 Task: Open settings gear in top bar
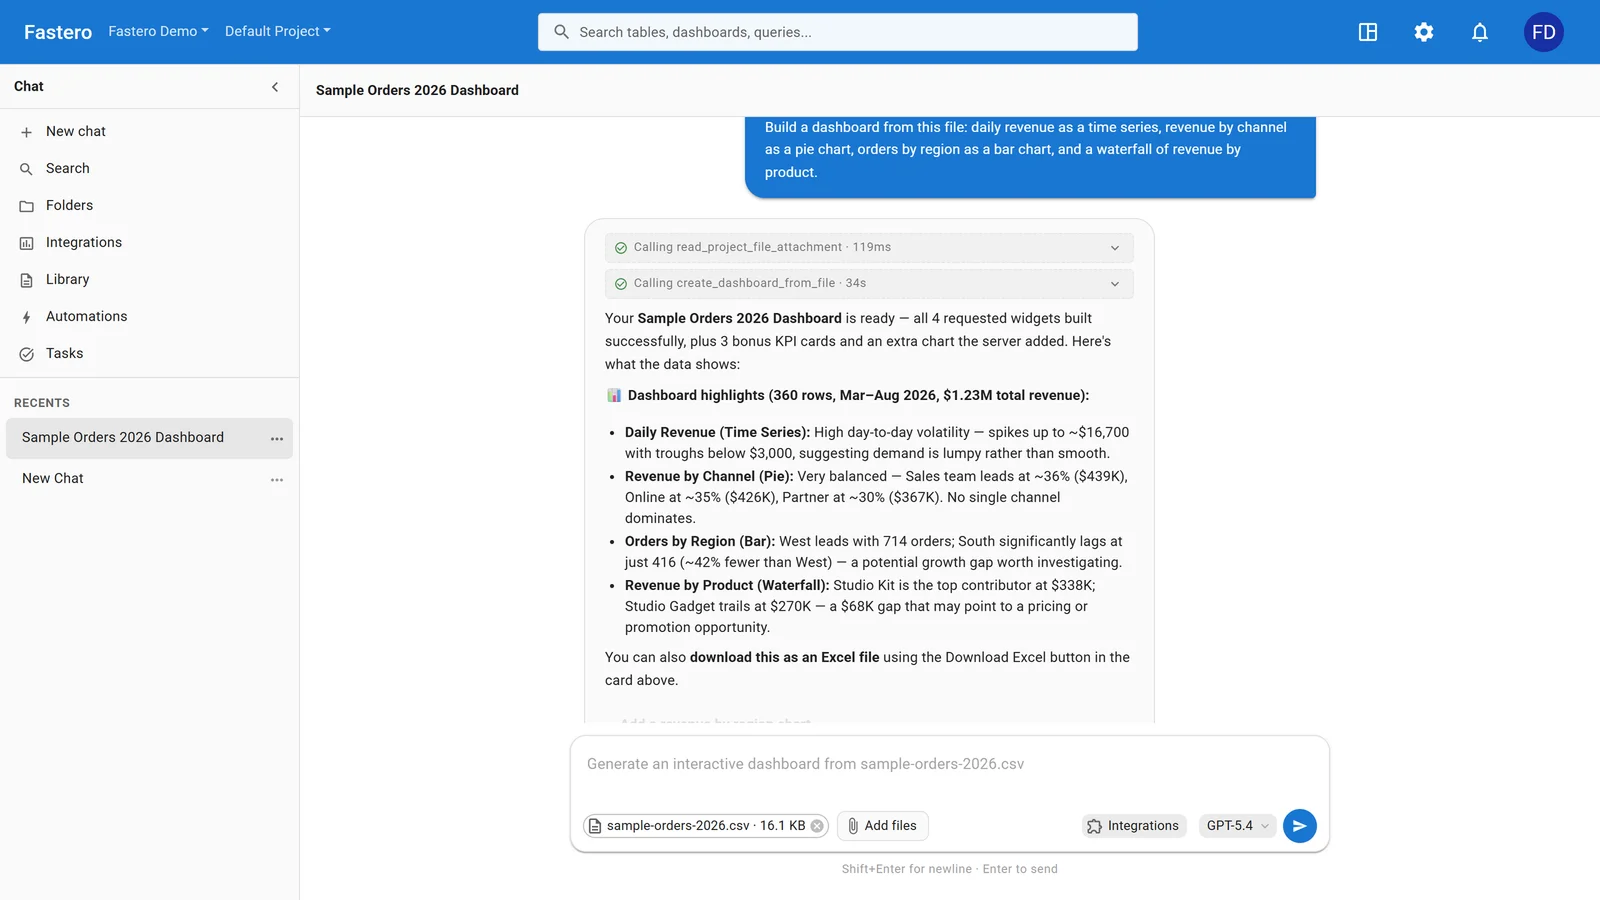point(1424,32)
